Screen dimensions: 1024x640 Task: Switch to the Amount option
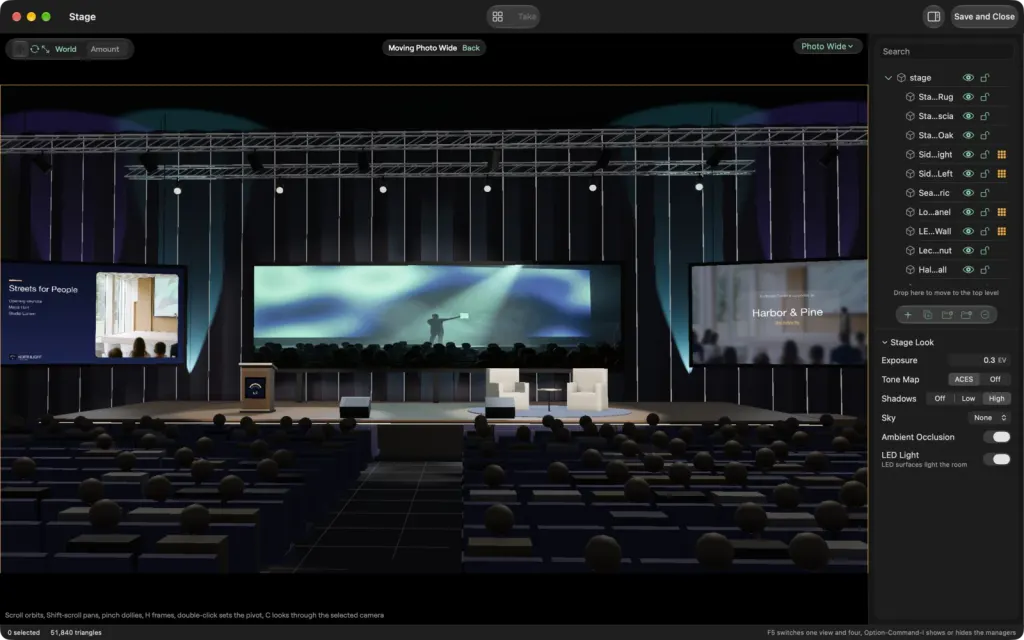tap(105, 49)
